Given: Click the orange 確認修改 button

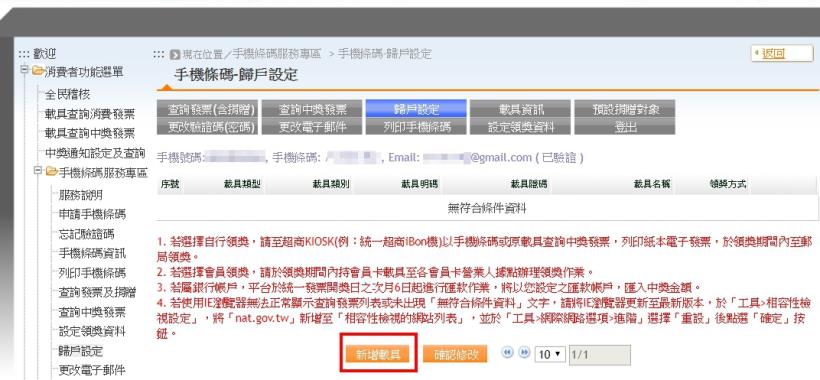Looking at the screenshot, I should point(455,354).
